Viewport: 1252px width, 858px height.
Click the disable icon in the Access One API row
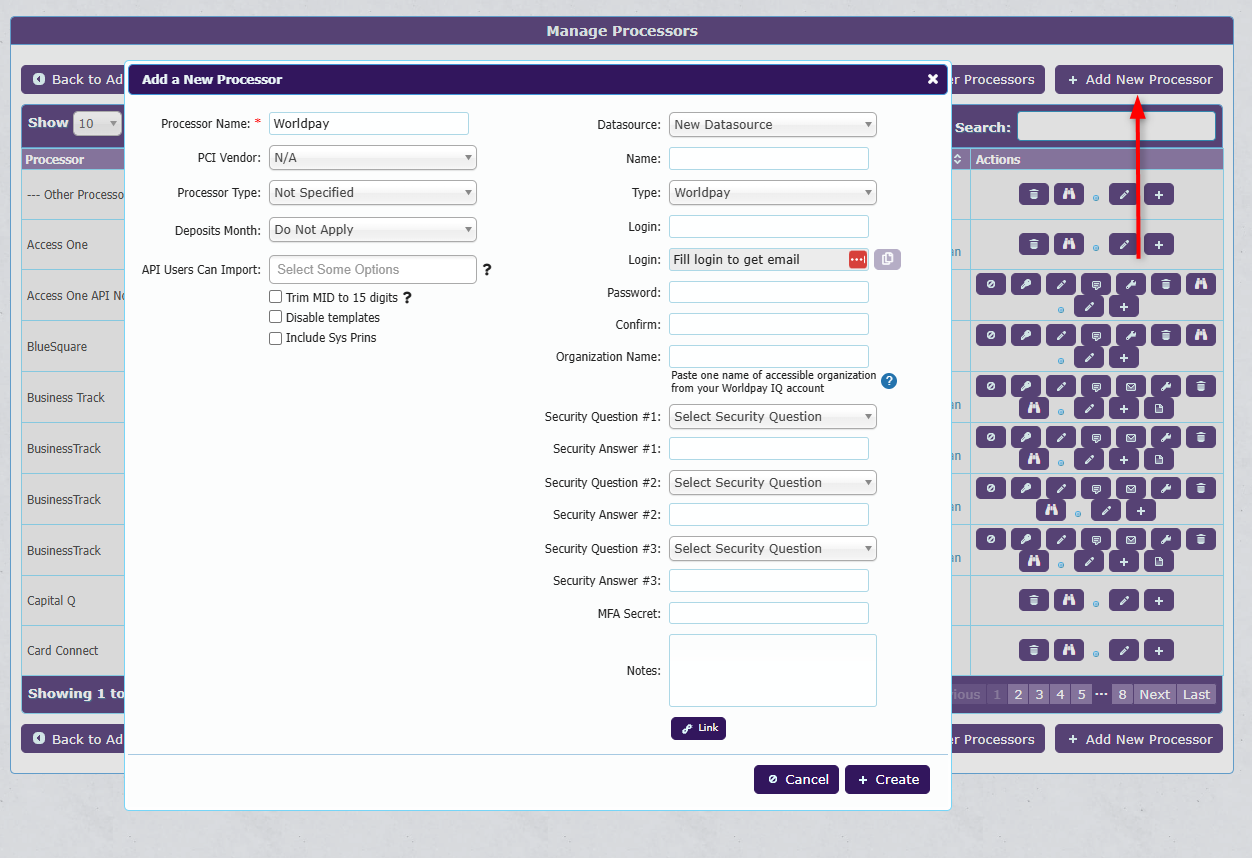pyautogui.click(x=991, y=284)
